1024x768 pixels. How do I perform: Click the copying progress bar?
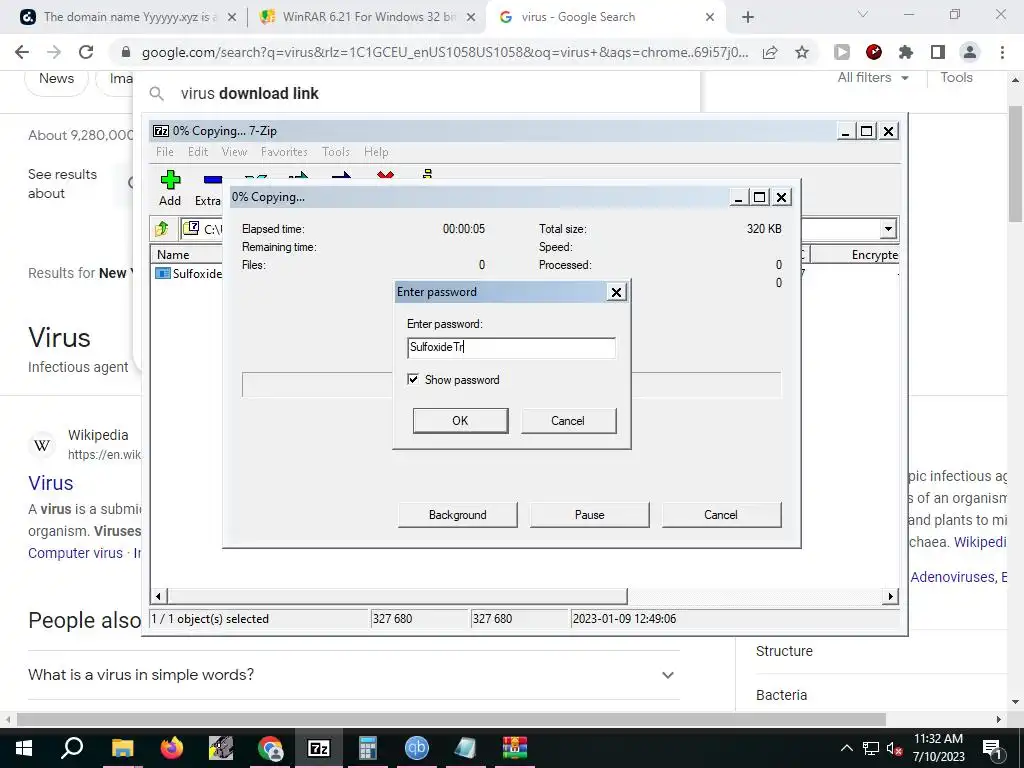[511, 385]
